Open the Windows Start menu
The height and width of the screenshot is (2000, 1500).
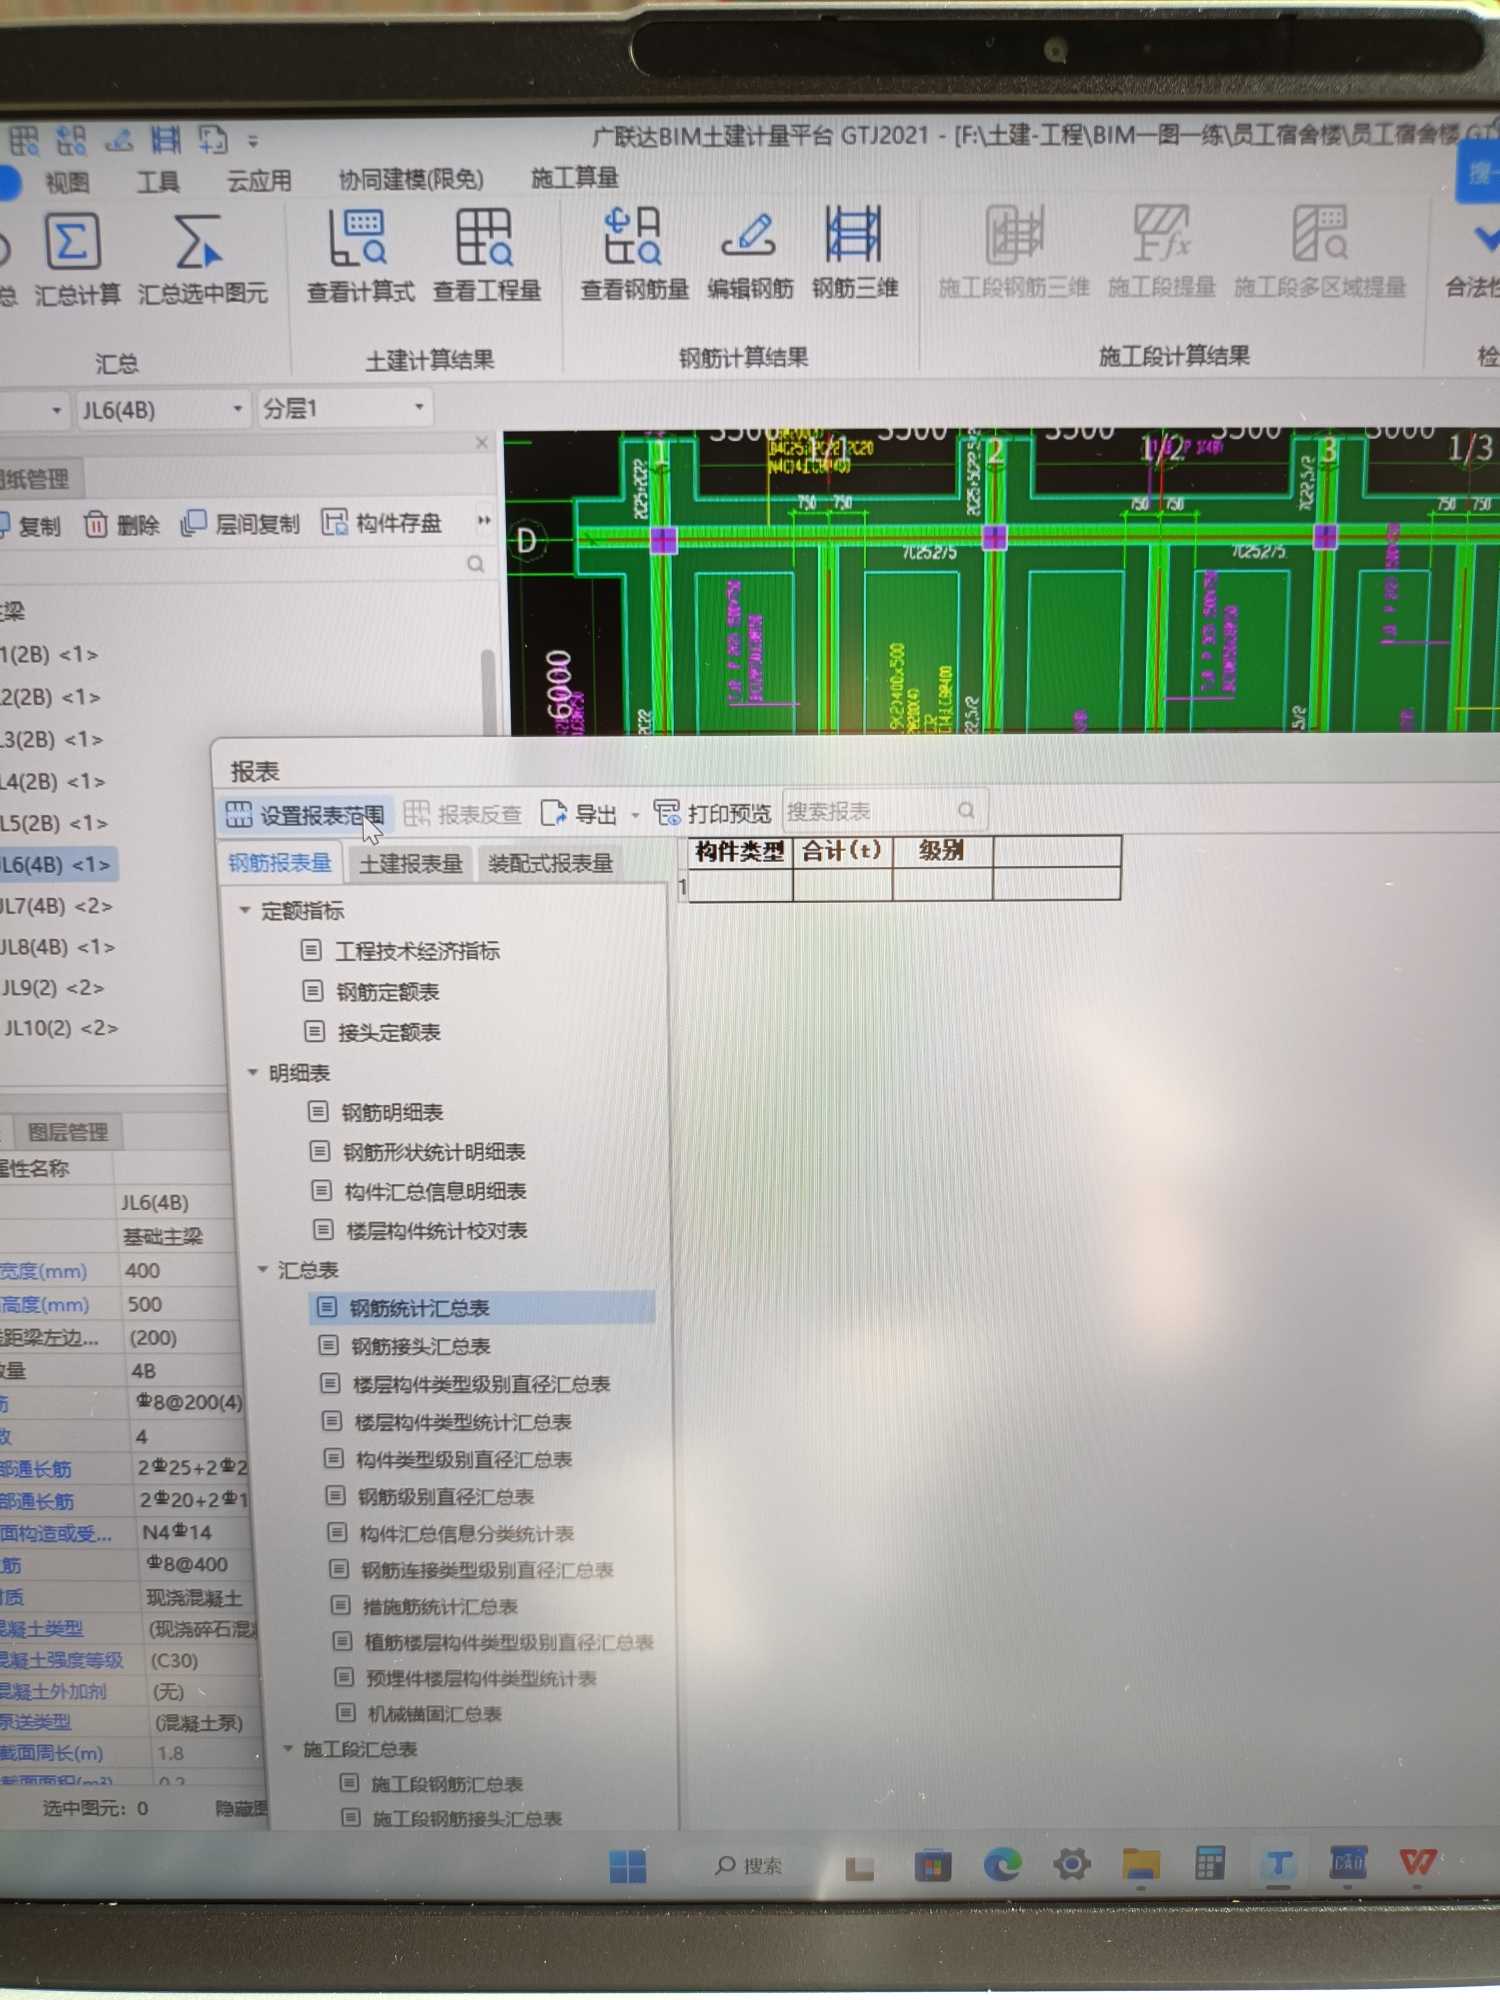627,1865
